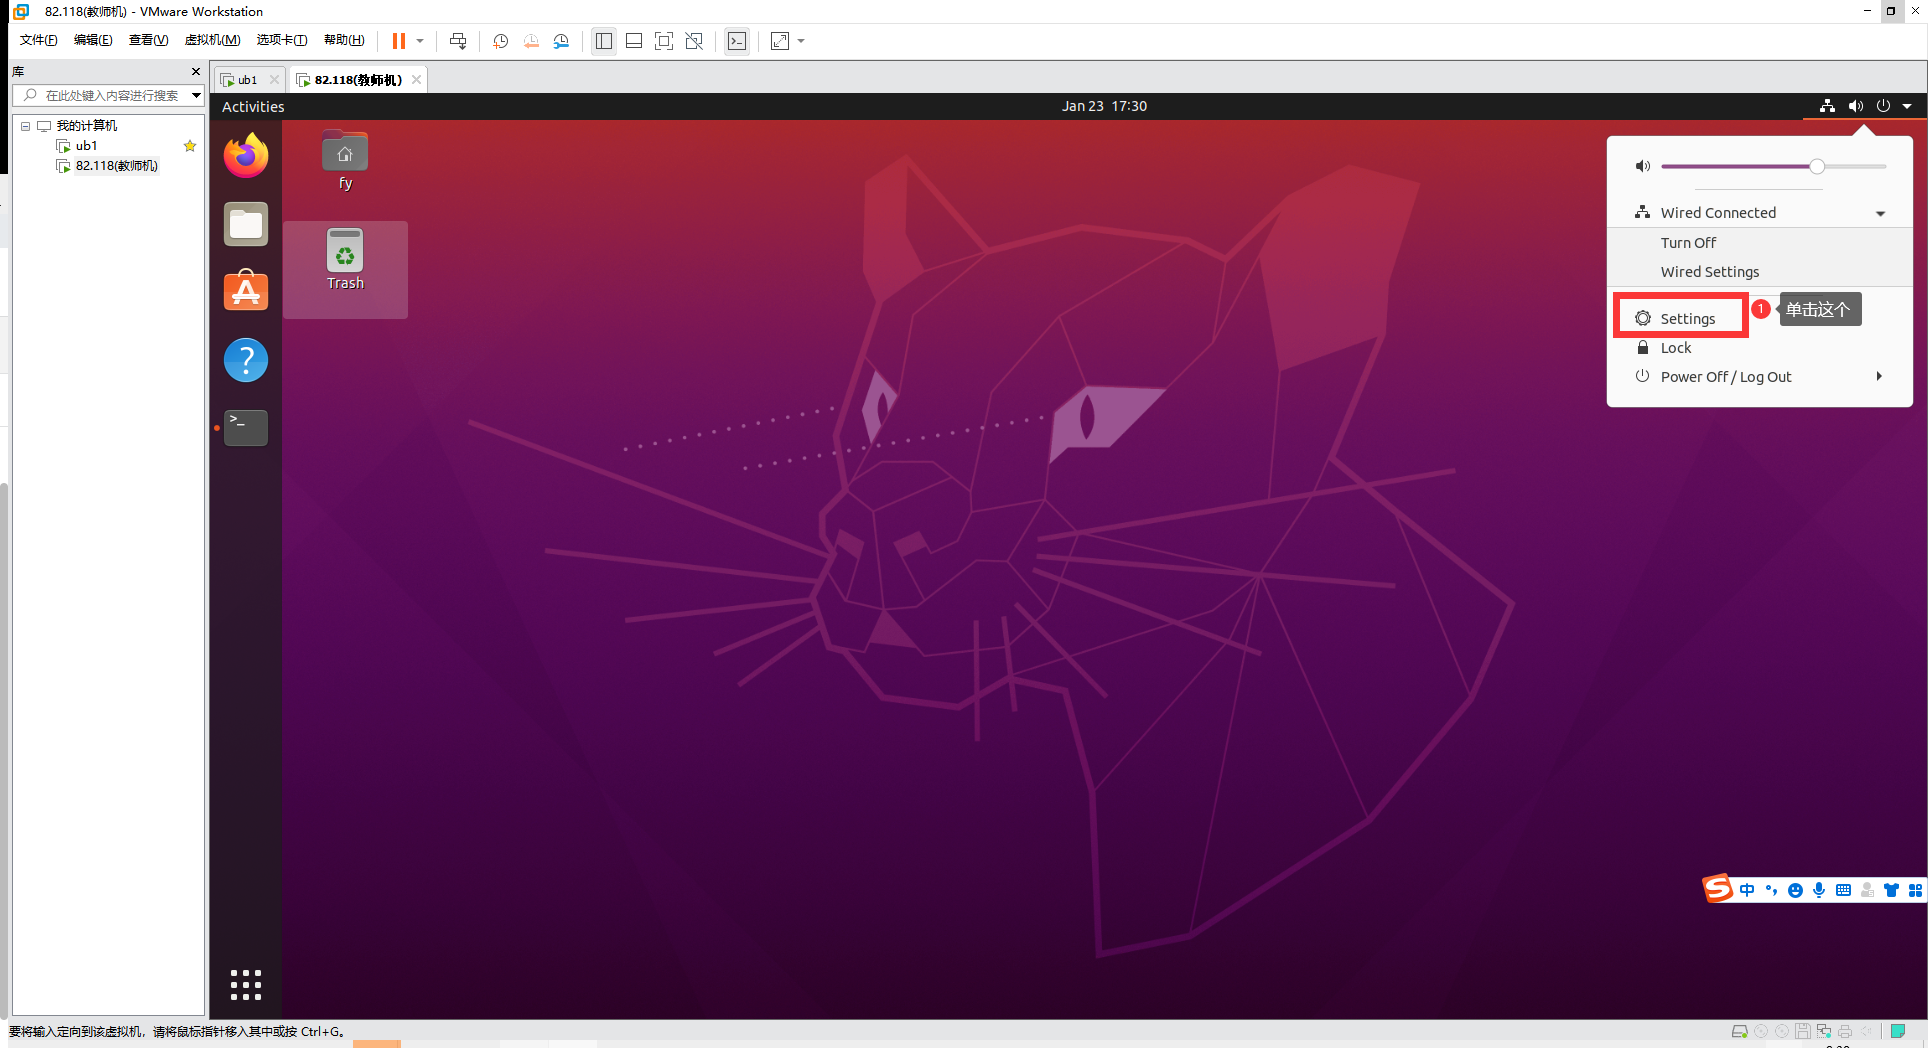Launch Firefox from the Ubuntu dock
Image resolution: width=1928 pixels, height=1048 pixels.
pyautogui.click(x=246, y=156)
